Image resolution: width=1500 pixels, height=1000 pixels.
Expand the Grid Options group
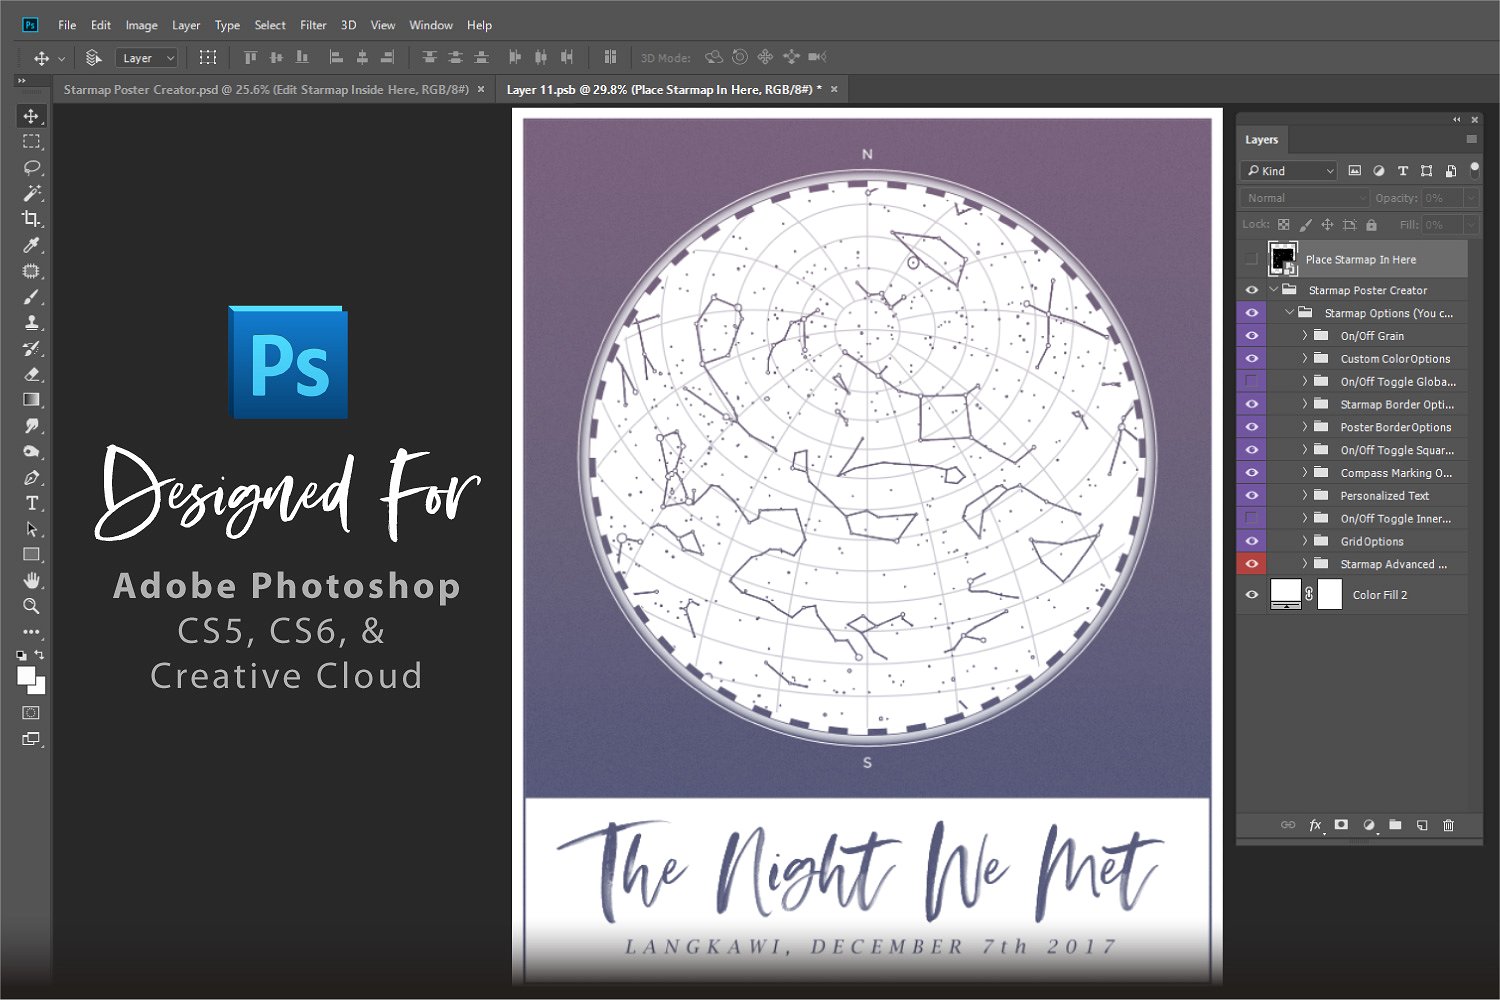(x=1305, y=541)
